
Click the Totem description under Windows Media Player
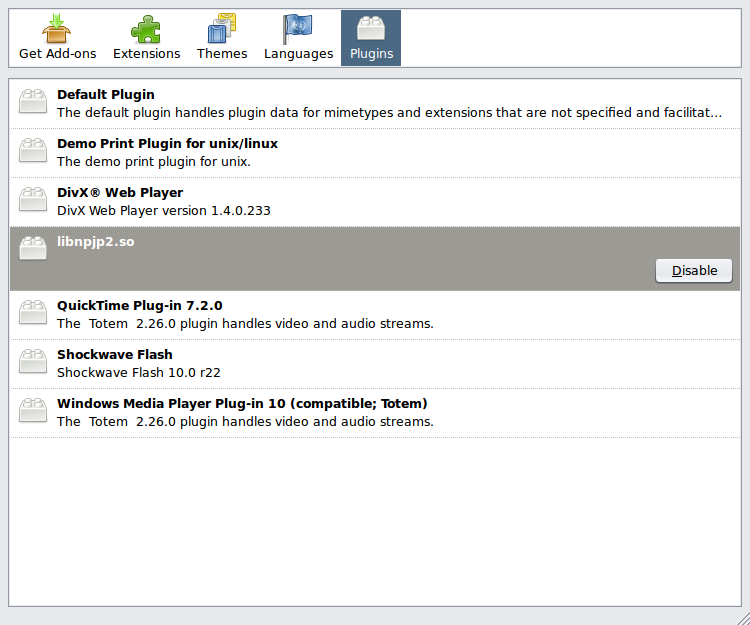click(245, 422)
